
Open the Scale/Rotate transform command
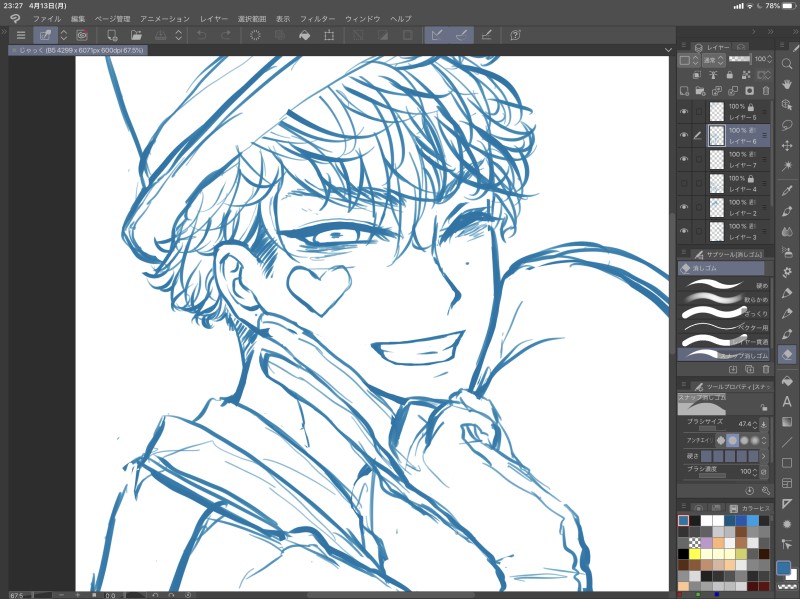(x=329, y=35)
